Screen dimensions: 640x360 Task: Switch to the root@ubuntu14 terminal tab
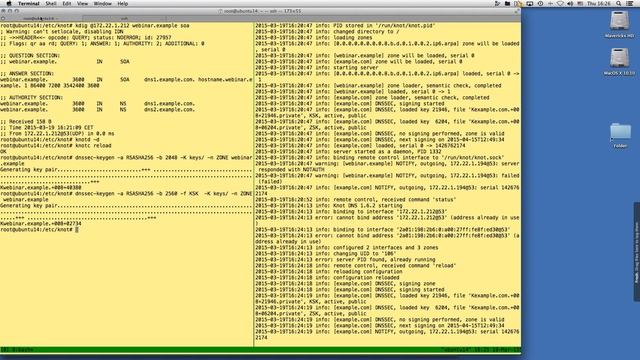[x=41, y=18]
